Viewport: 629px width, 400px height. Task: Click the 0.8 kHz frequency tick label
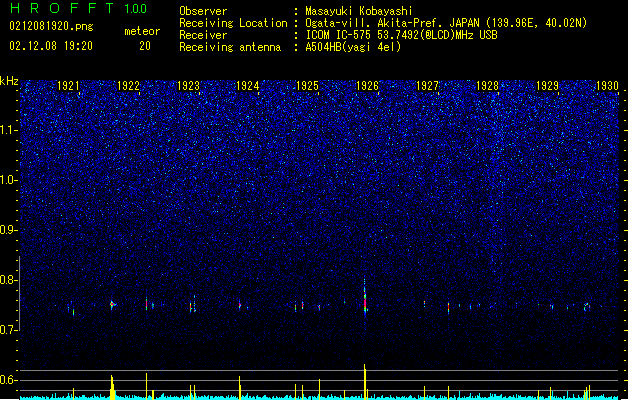[9, 280]
